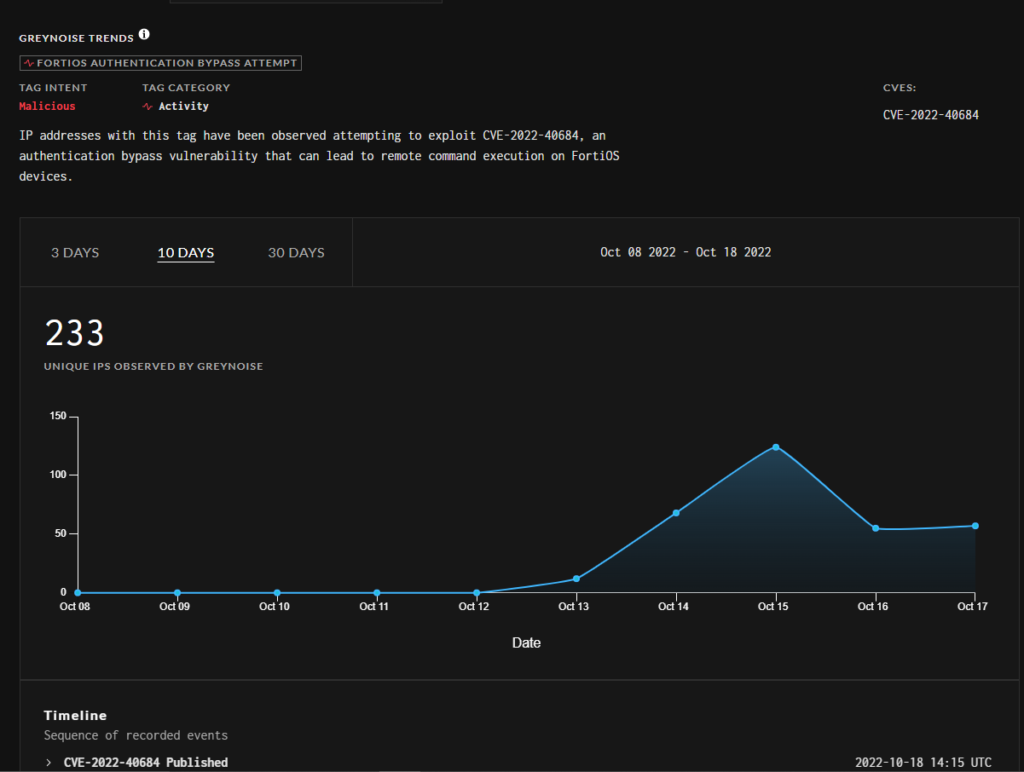Click the Oct 16 data point on chart
Screen dimensions: 1024x772
(876, 528)
